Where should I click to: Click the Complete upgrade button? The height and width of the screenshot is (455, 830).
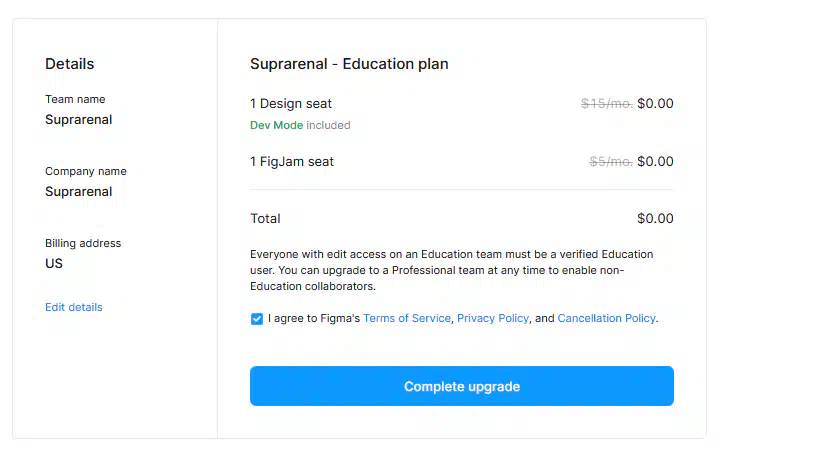coord(462,386)
